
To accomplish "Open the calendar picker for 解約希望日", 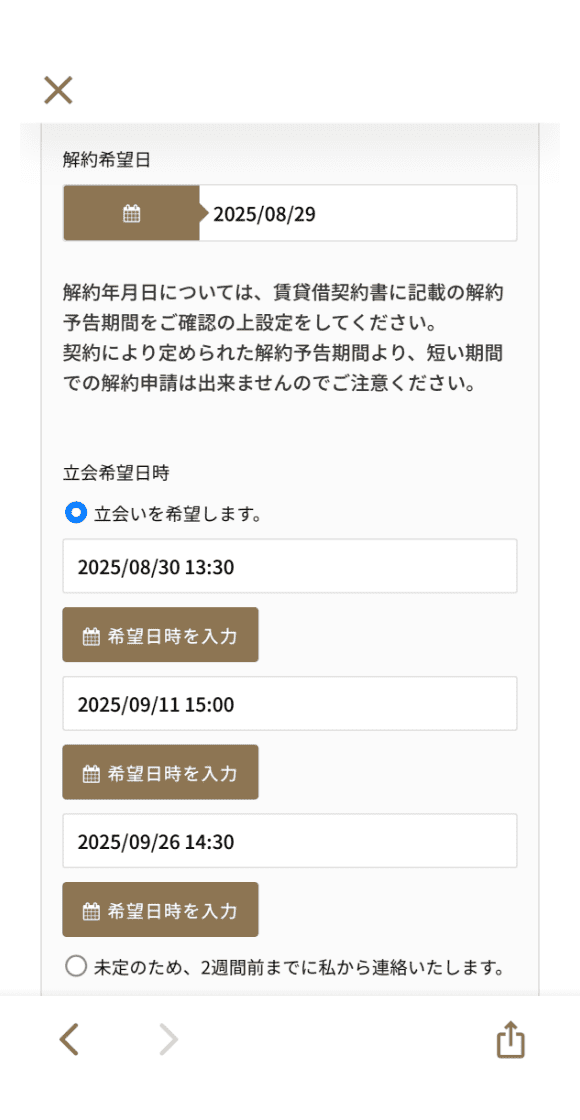I will pyautogui.click(x=131, y=212).
